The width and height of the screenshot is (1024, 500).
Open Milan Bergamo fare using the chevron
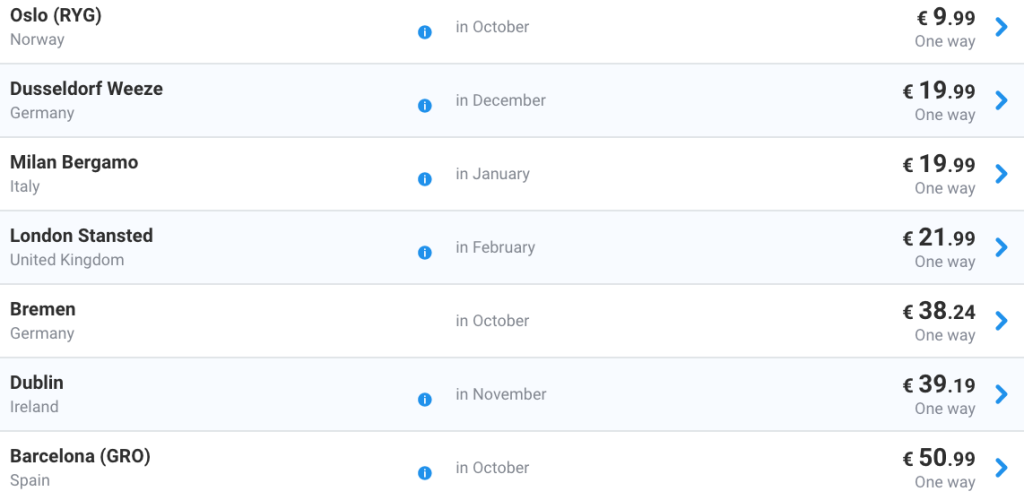point(1001,174)
